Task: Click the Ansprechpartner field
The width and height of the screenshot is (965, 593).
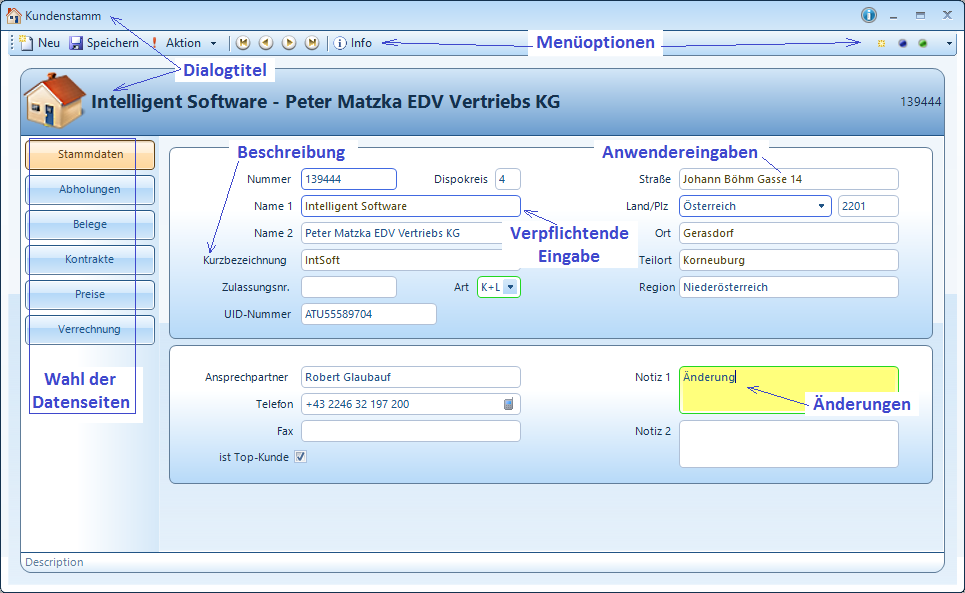Action: tap(410, 377)
